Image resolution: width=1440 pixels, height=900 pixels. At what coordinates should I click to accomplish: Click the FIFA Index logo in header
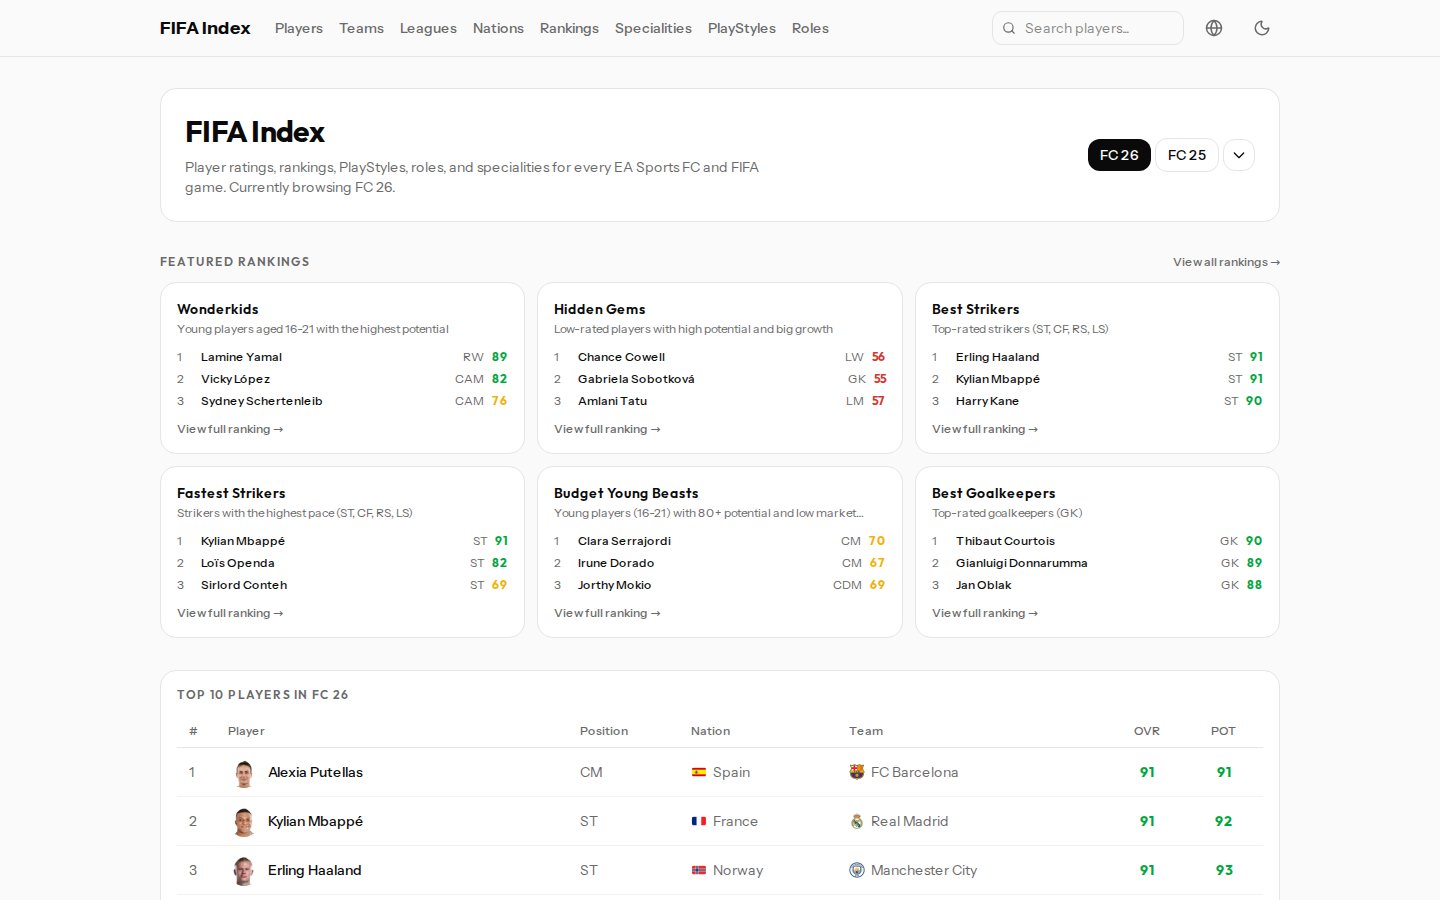click(205, 28)
